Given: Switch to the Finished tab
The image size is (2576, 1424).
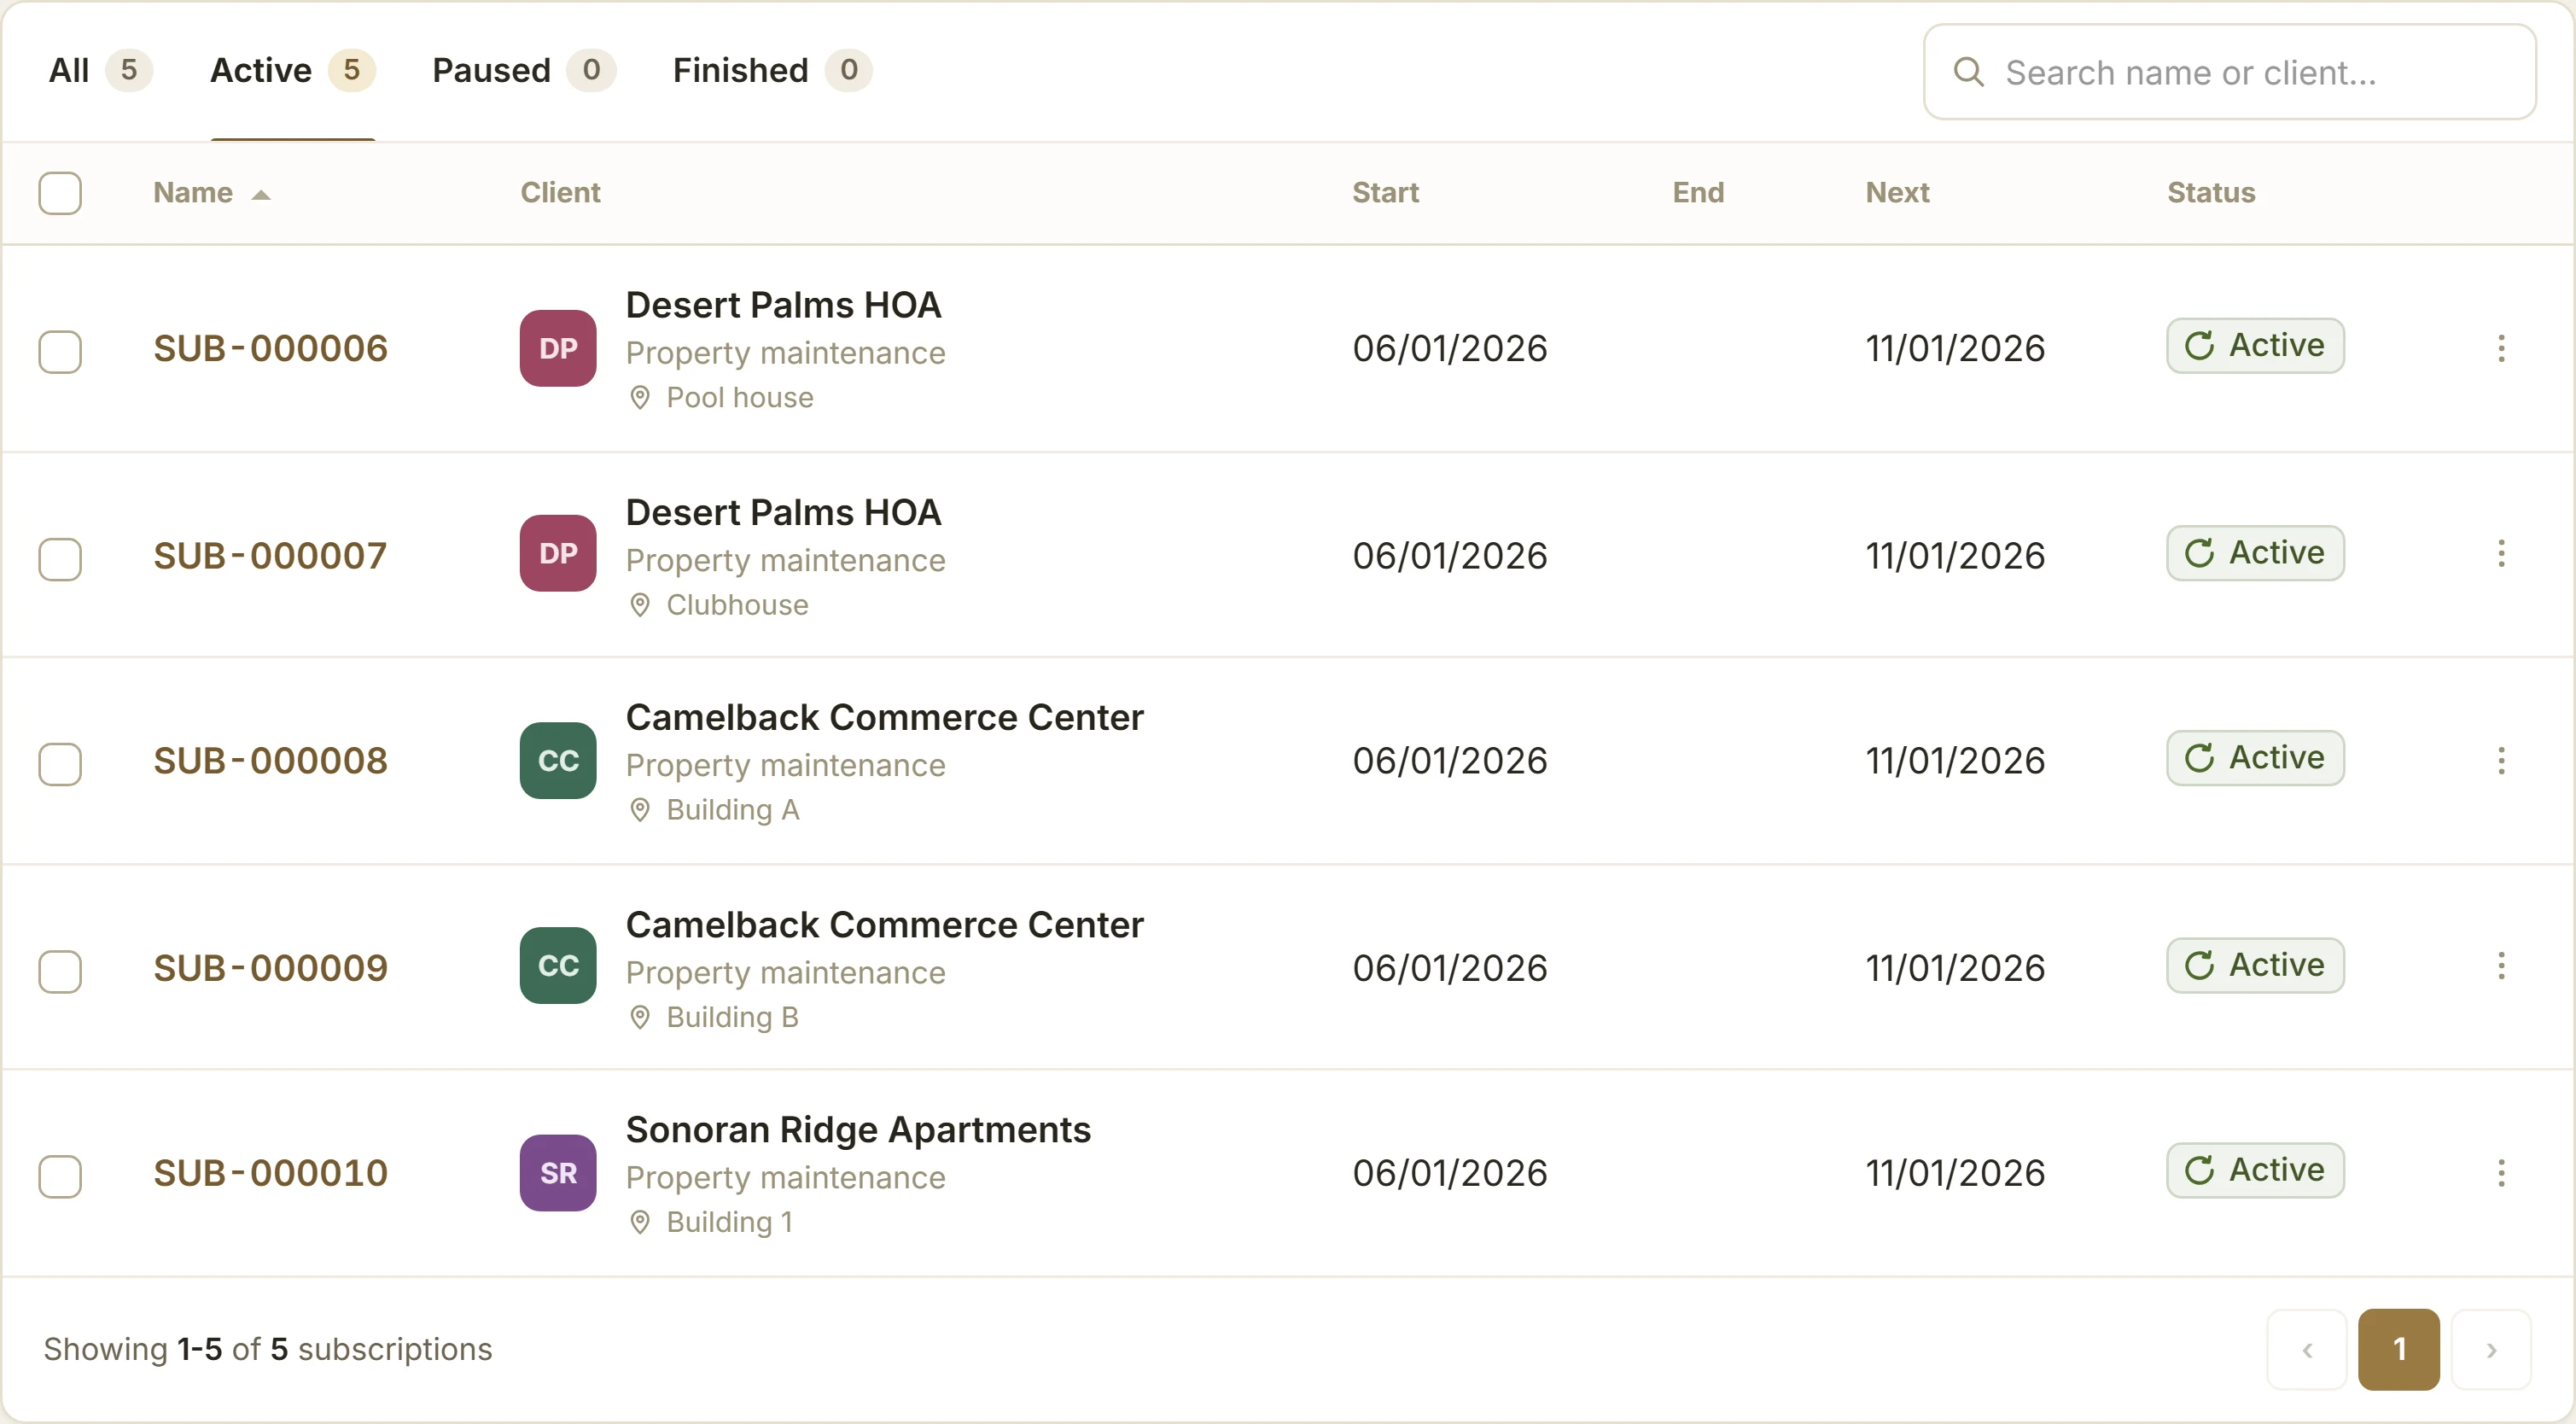Looking at the screenshot, I should pos(772,70).
